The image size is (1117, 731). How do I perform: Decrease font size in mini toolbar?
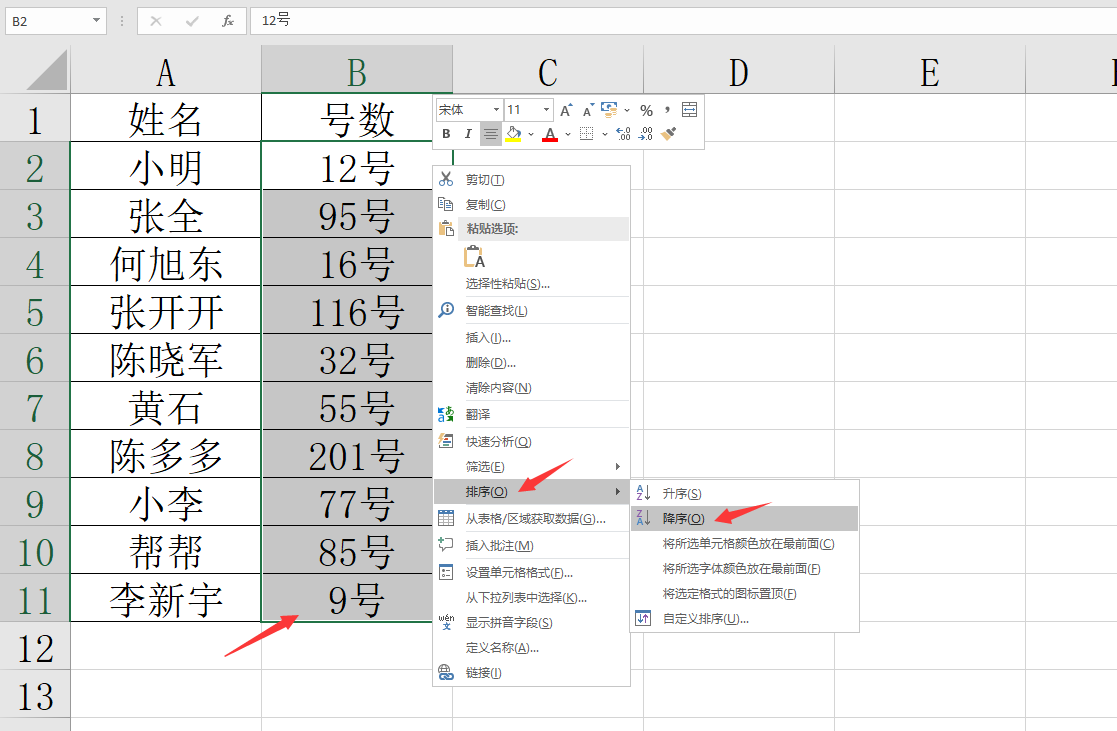tap(588, 110)
